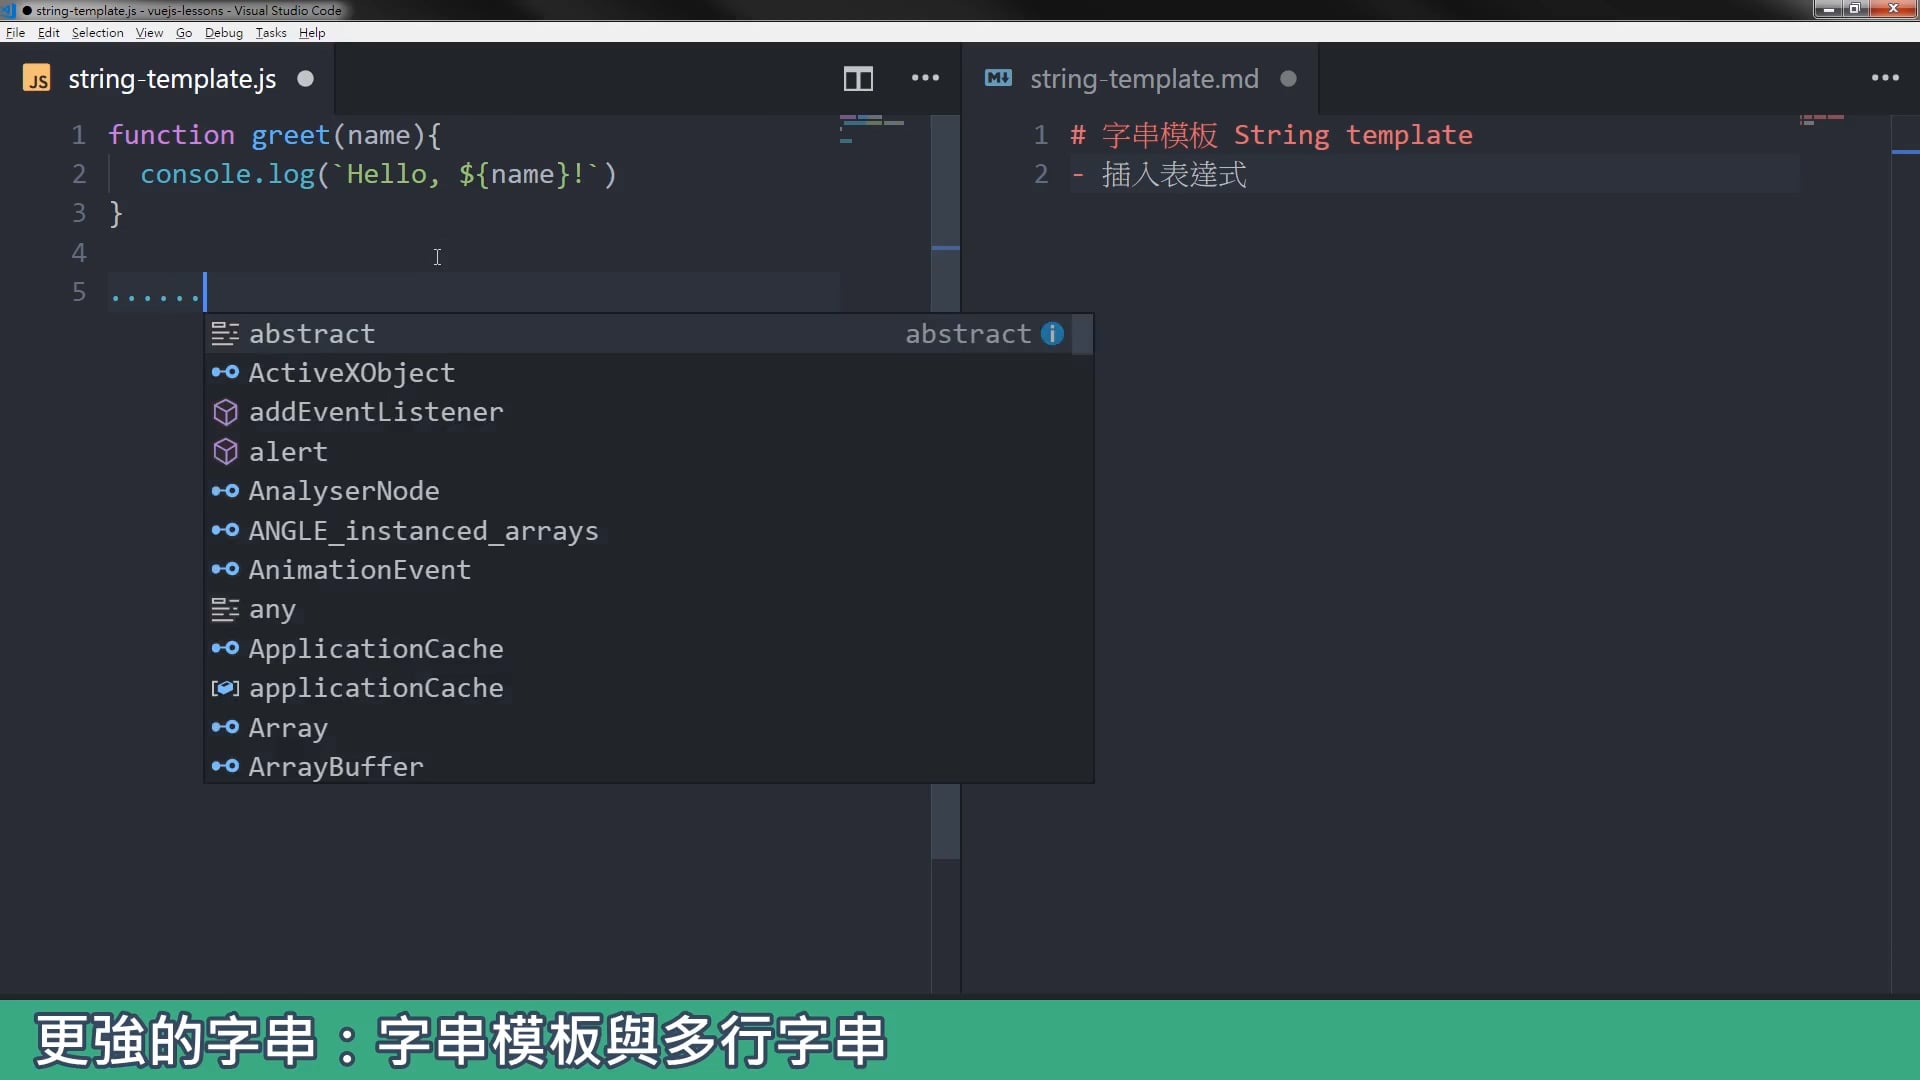The image size is (1920, 1080).
Task: Click the info icon beside abstract
Action: [1052, 334]
